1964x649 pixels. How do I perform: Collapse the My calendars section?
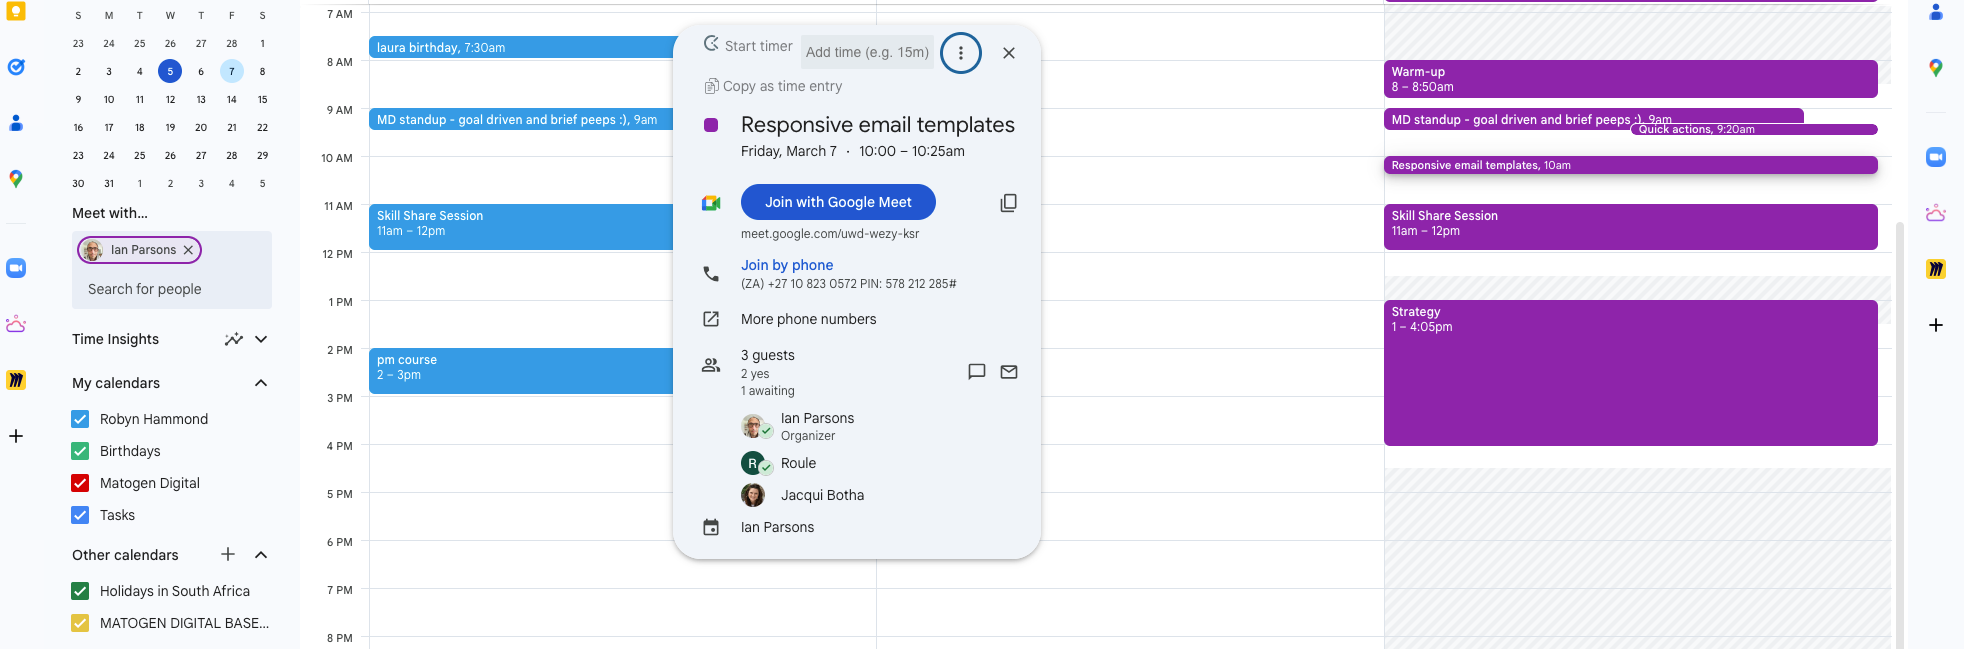261,383
